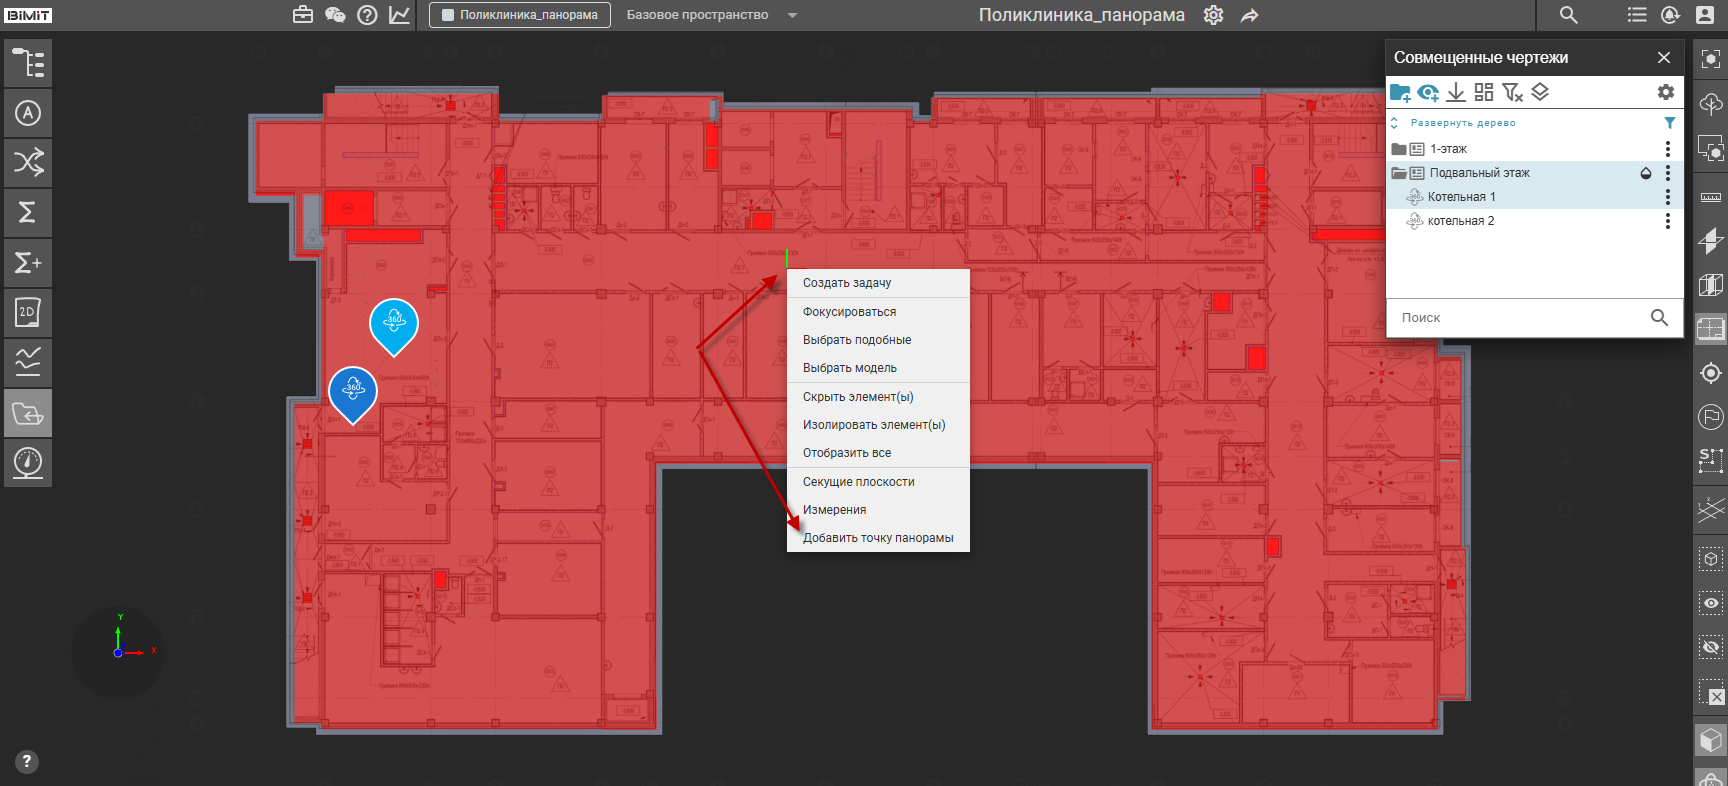The width and height of the screenshot is (1728, 786).
Task: Click the Поиск search field
Action: pos(1534,318)
